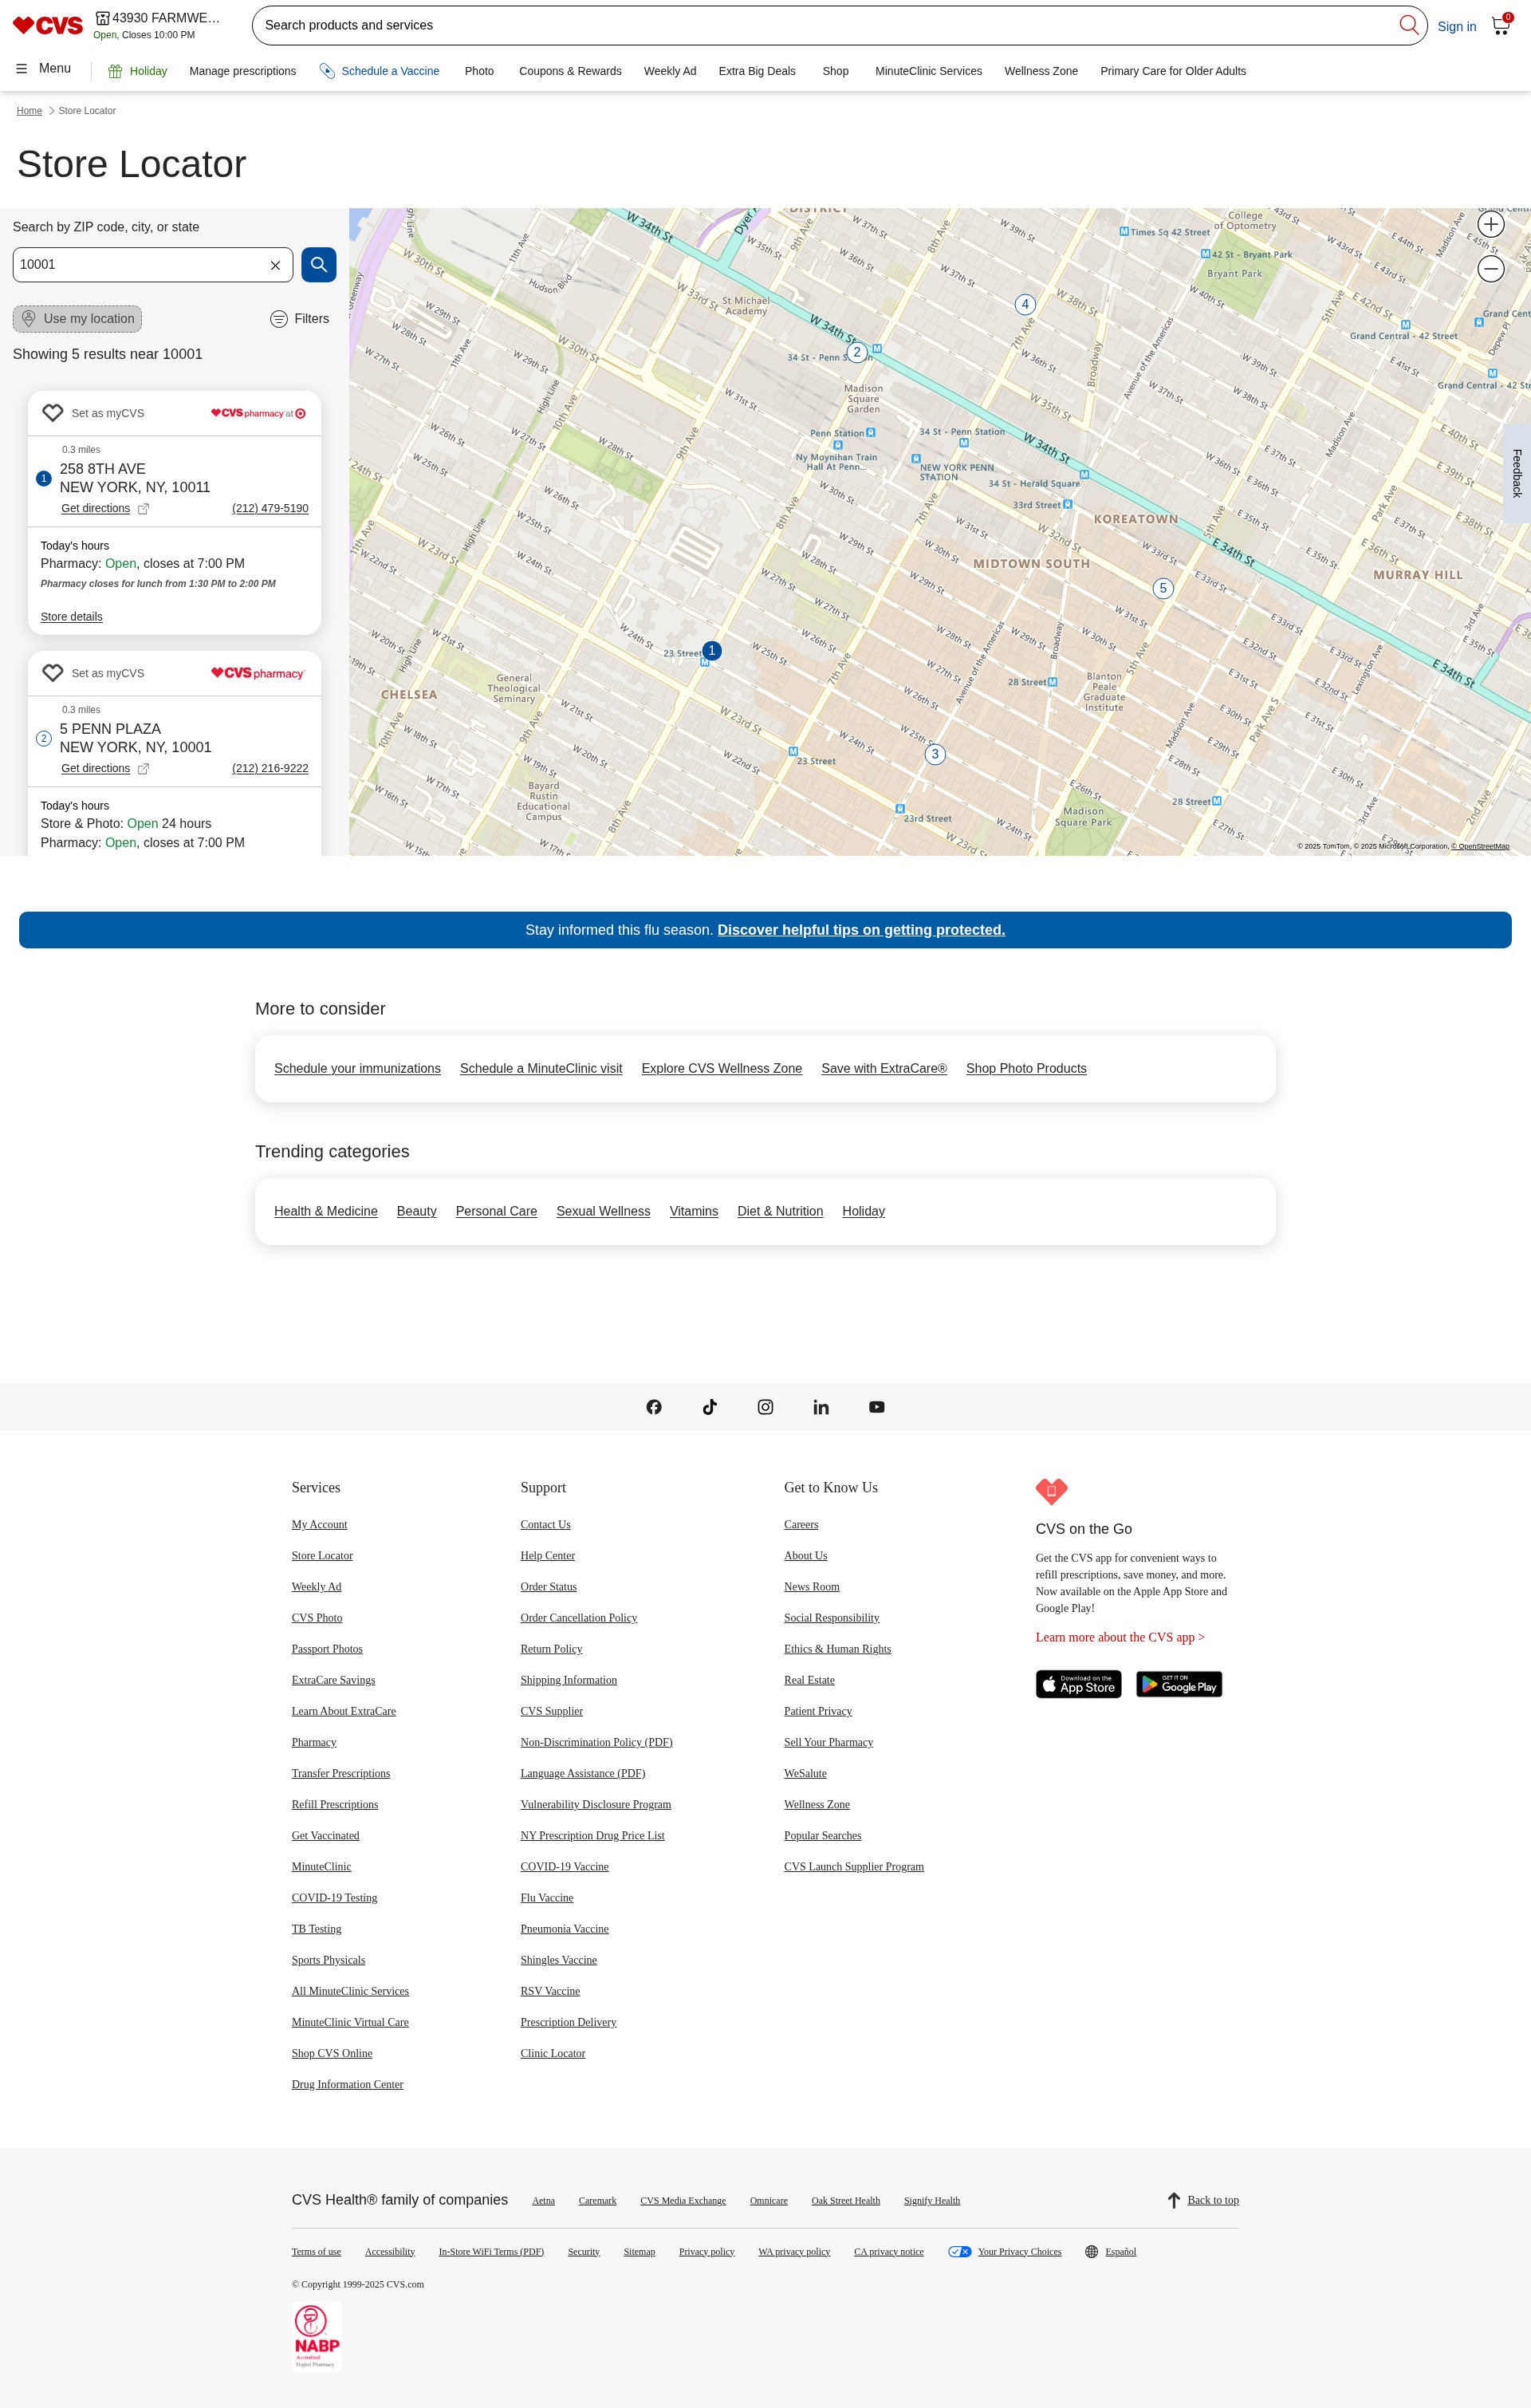Select map pin number 2
1531x2408 pixels.
[x=857, y=352]
